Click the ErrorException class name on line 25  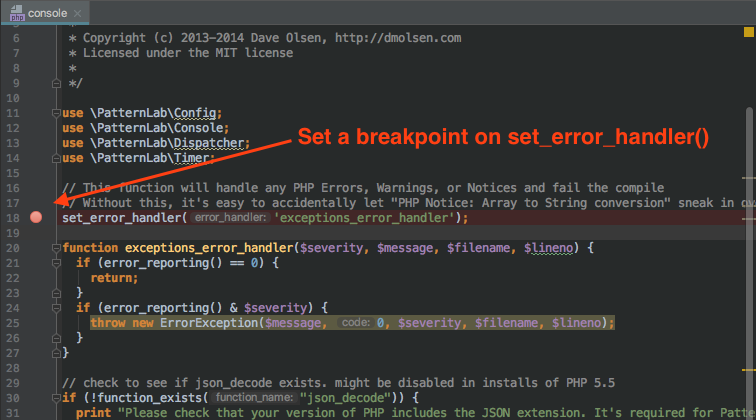click(217, 322)
